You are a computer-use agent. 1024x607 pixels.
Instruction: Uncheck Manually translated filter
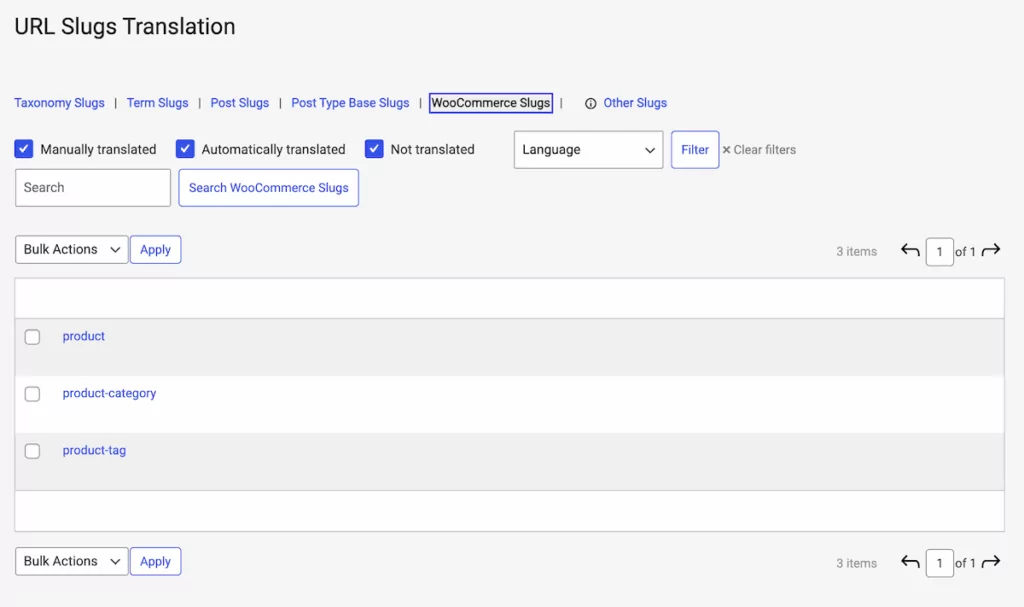tap(24, 148)
